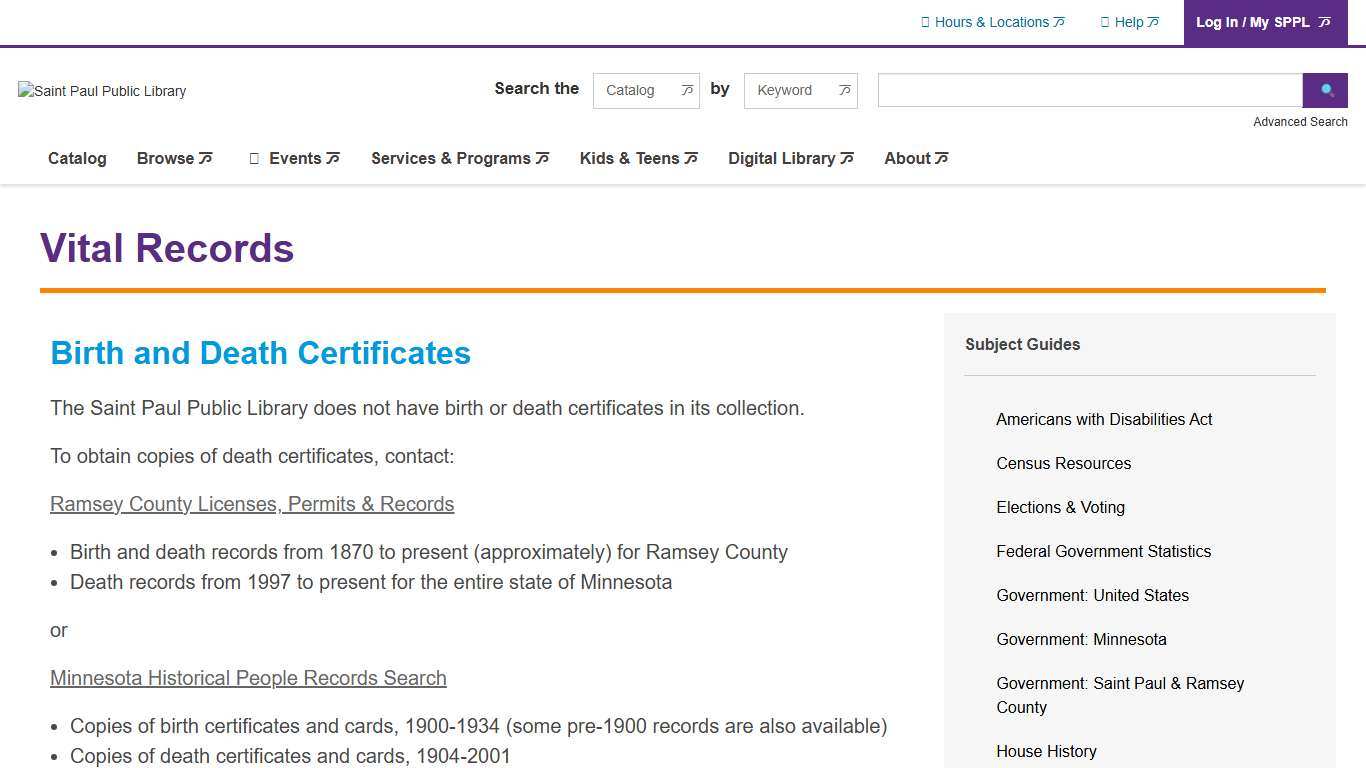
Task: Click inside the catalog search input field
Action: pyautogui.click(x=1089, y=90)
